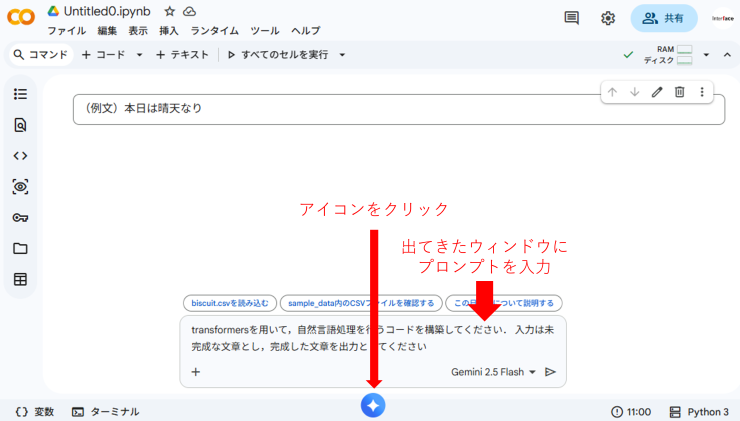The height and width of the screenshot is (421, 740).
Task: Open the code snippets sidebar icon
Action: point(20,156)
